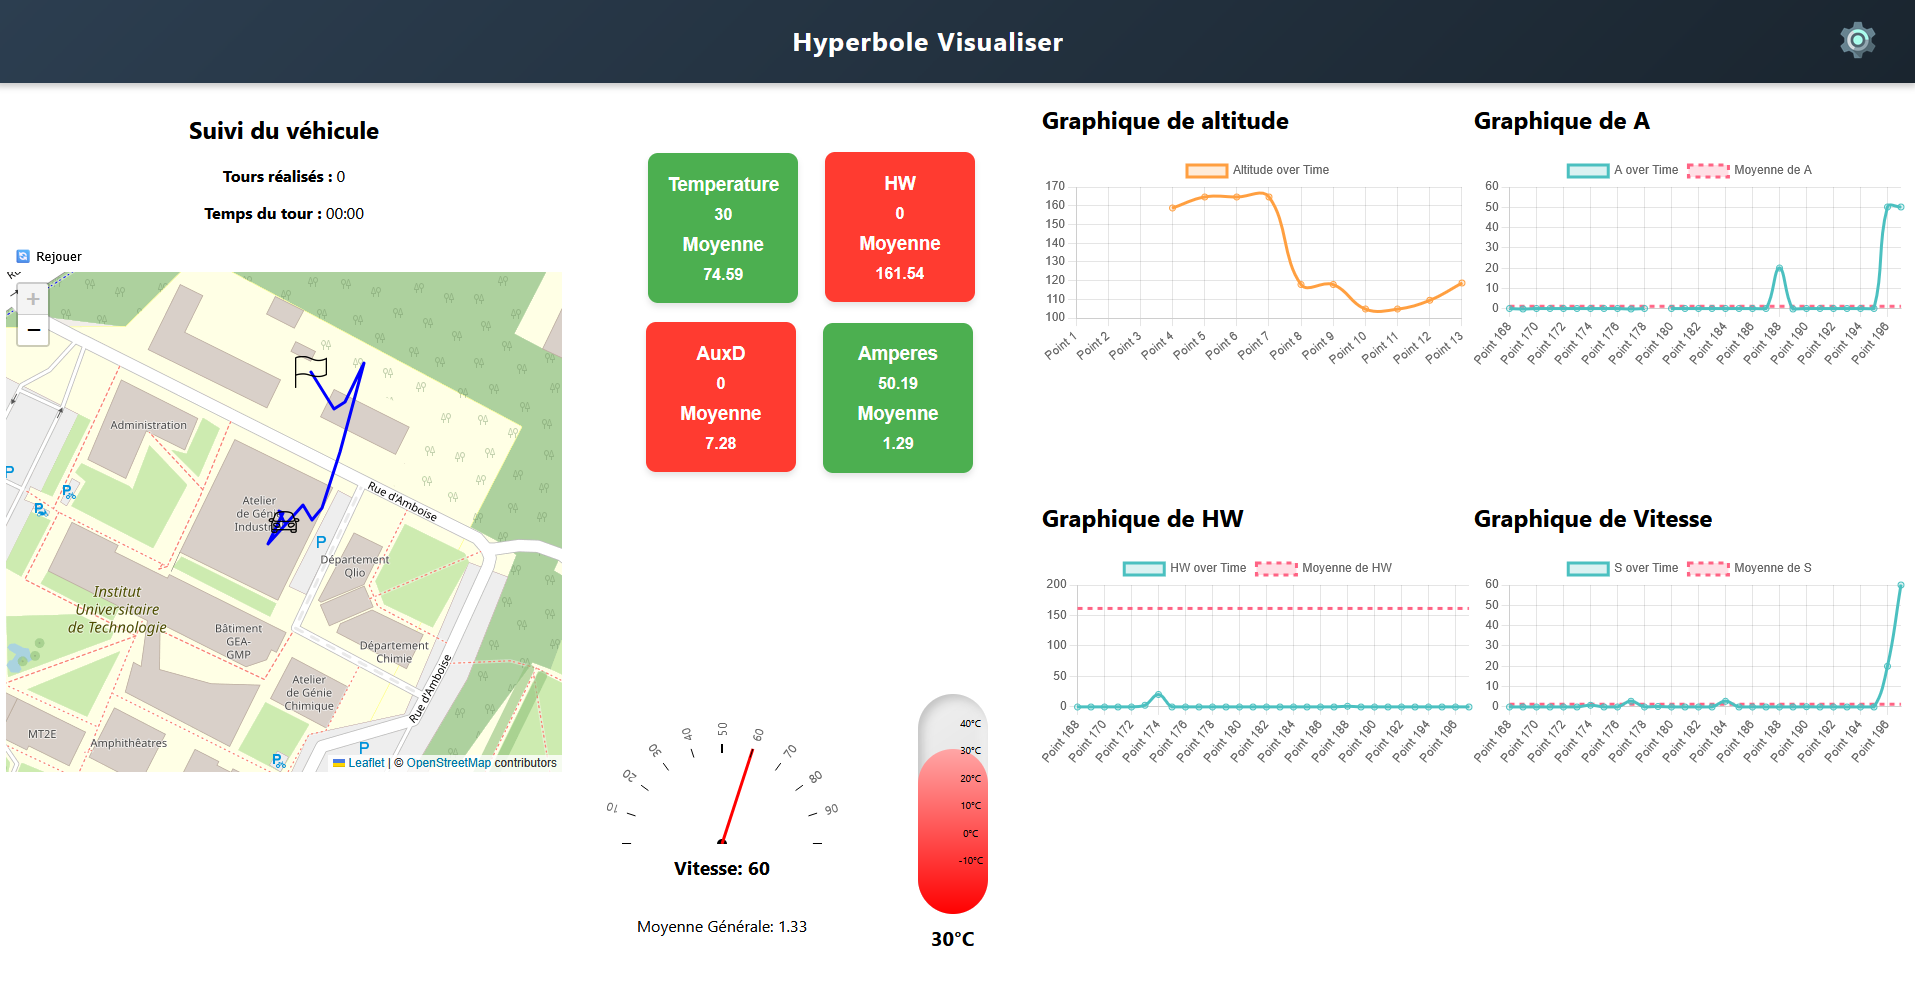
Task: Toggle Moyenne de A legend entry
Action: [x=1749, y=170]
